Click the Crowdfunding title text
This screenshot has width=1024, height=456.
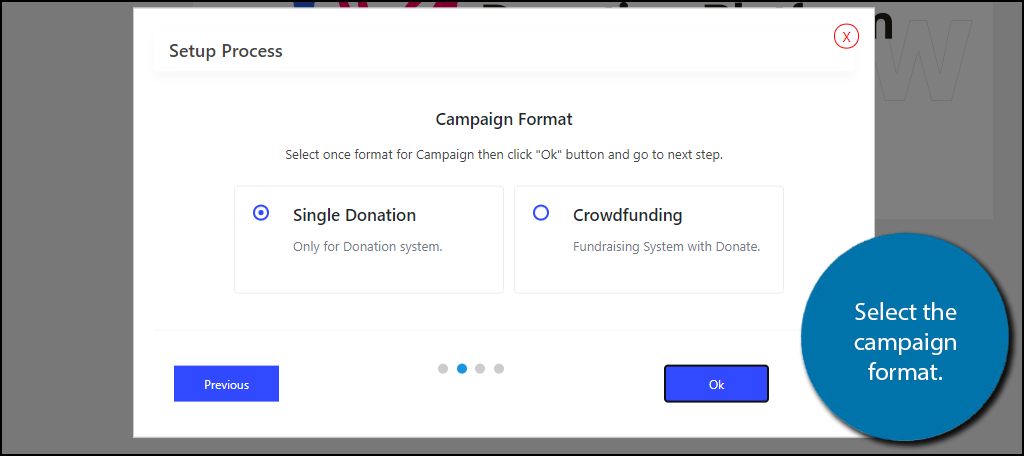coord(627,215)
